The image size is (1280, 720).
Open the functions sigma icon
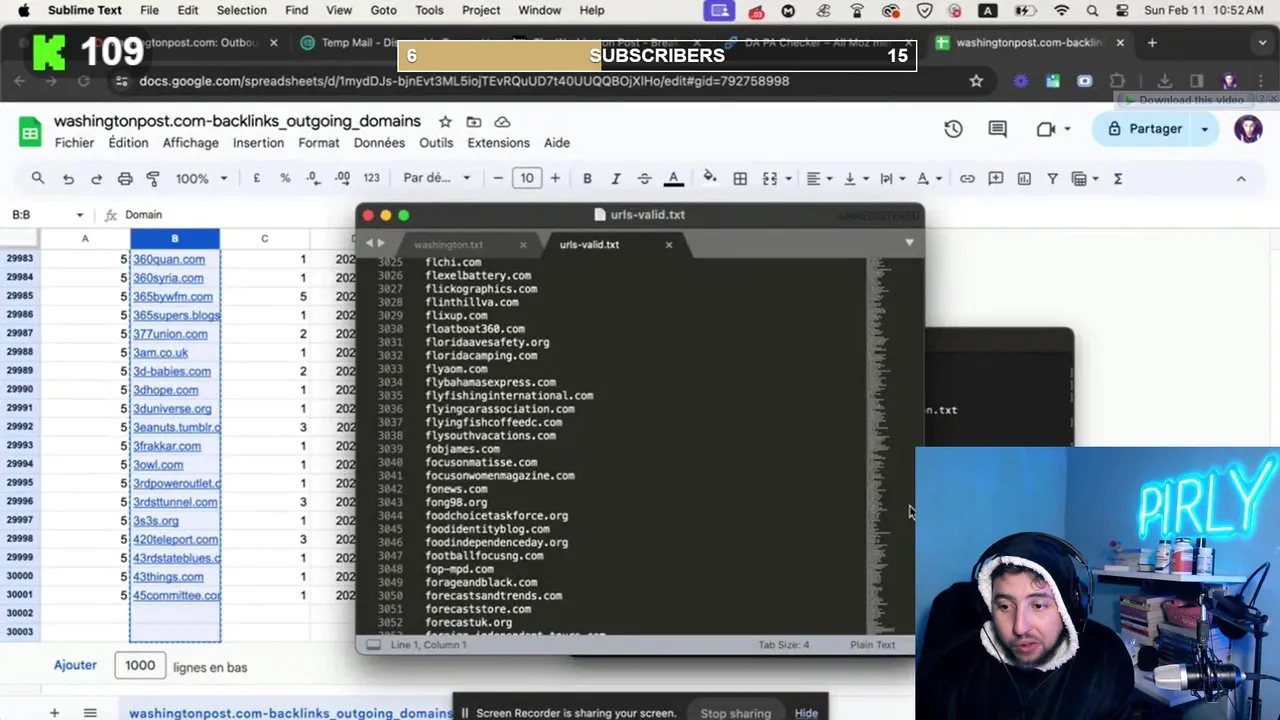point(1118,178)
